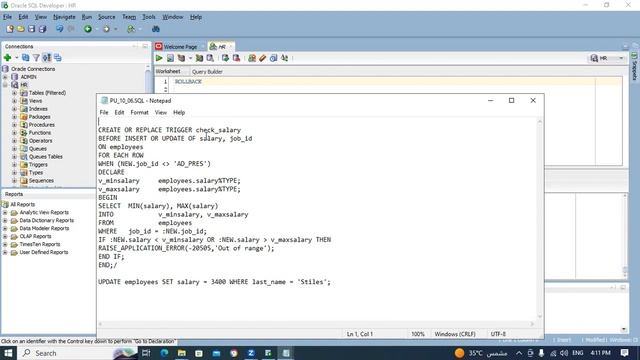Open Microsoft Edge from the taskbar

(x=164, y=353)
